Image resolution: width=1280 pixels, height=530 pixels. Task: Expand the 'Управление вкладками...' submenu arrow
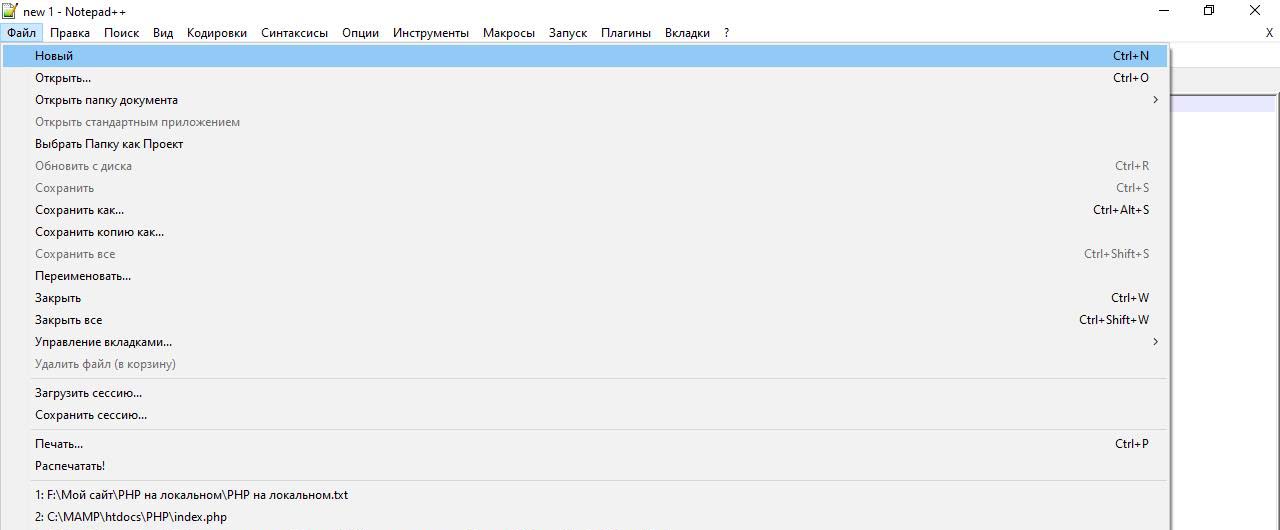(x=1155, y=342)
